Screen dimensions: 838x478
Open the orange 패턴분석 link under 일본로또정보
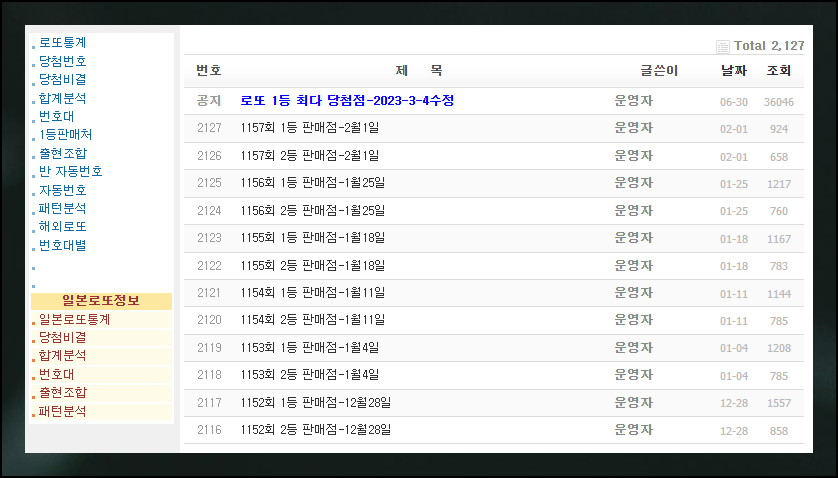click(x=63, y=411)
